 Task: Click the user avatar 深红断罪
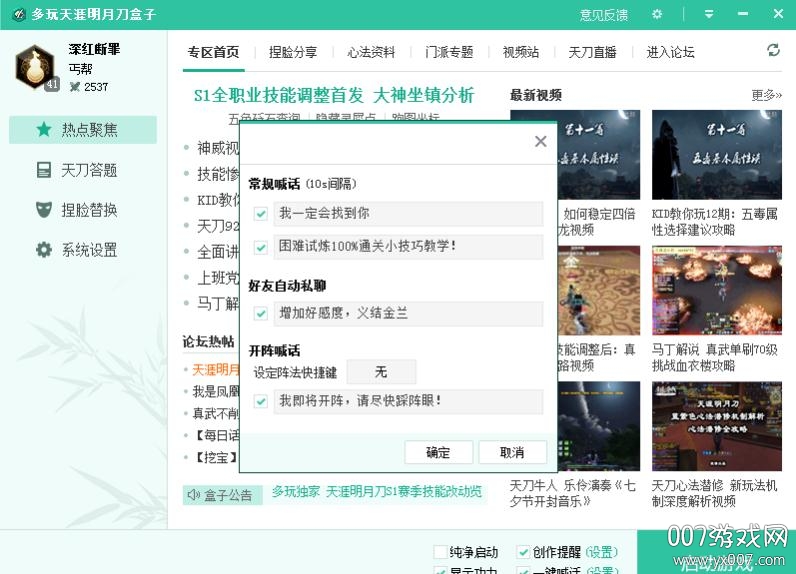pos(36,67)
